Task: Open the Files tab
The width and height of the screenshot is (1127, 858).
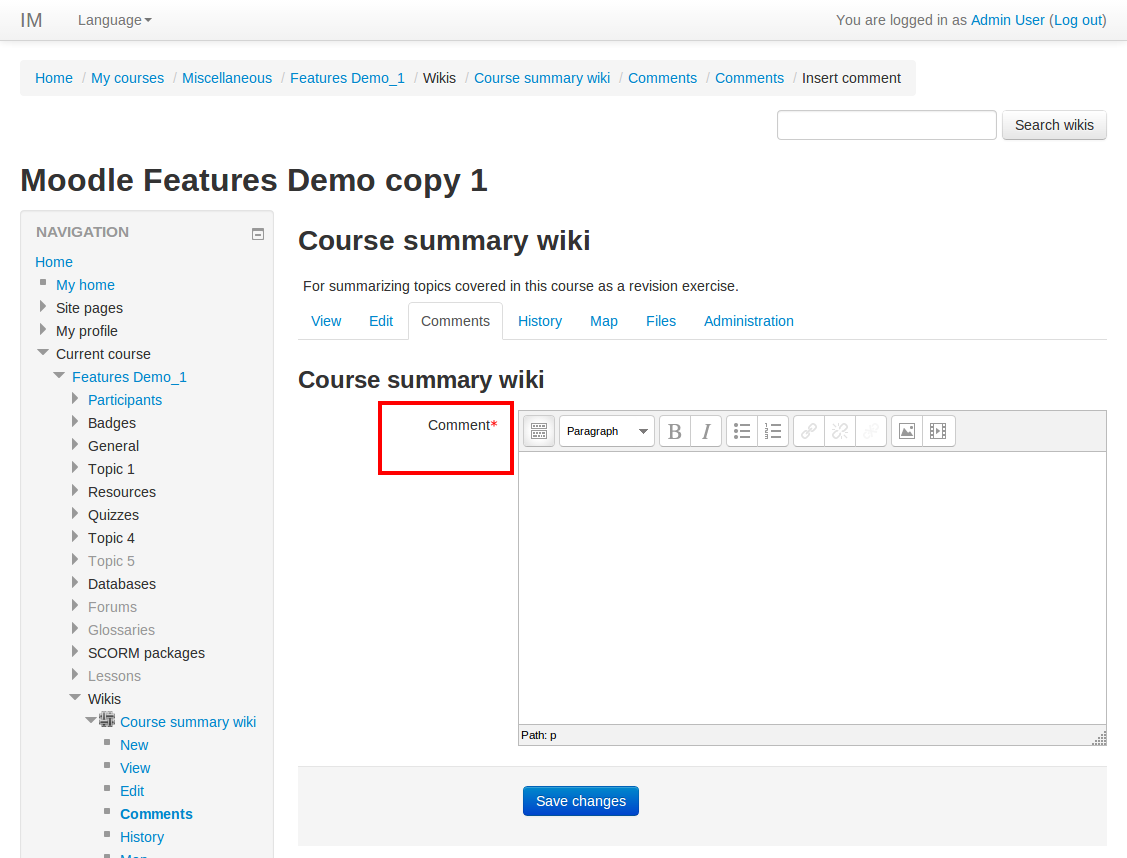Action: 661,321
